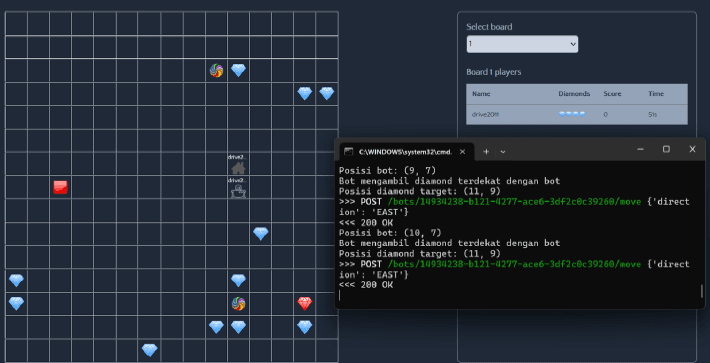This screenshot has width=710, height=363.
Task: Click the score value 0 for drive2011
Action: pyautogui.click(x=605, y=115)
